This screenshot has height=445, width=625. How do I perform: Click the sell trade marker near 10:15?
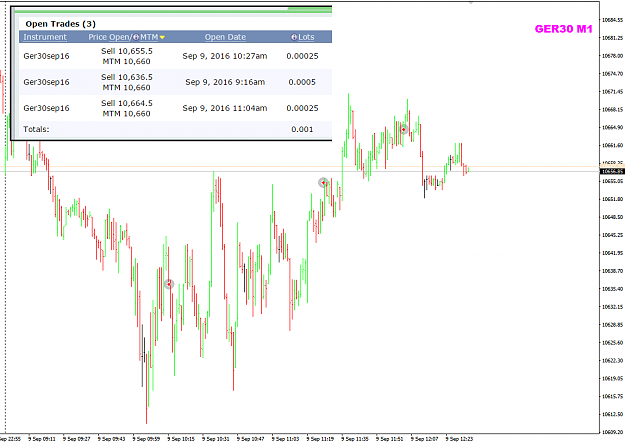point(169,284)
